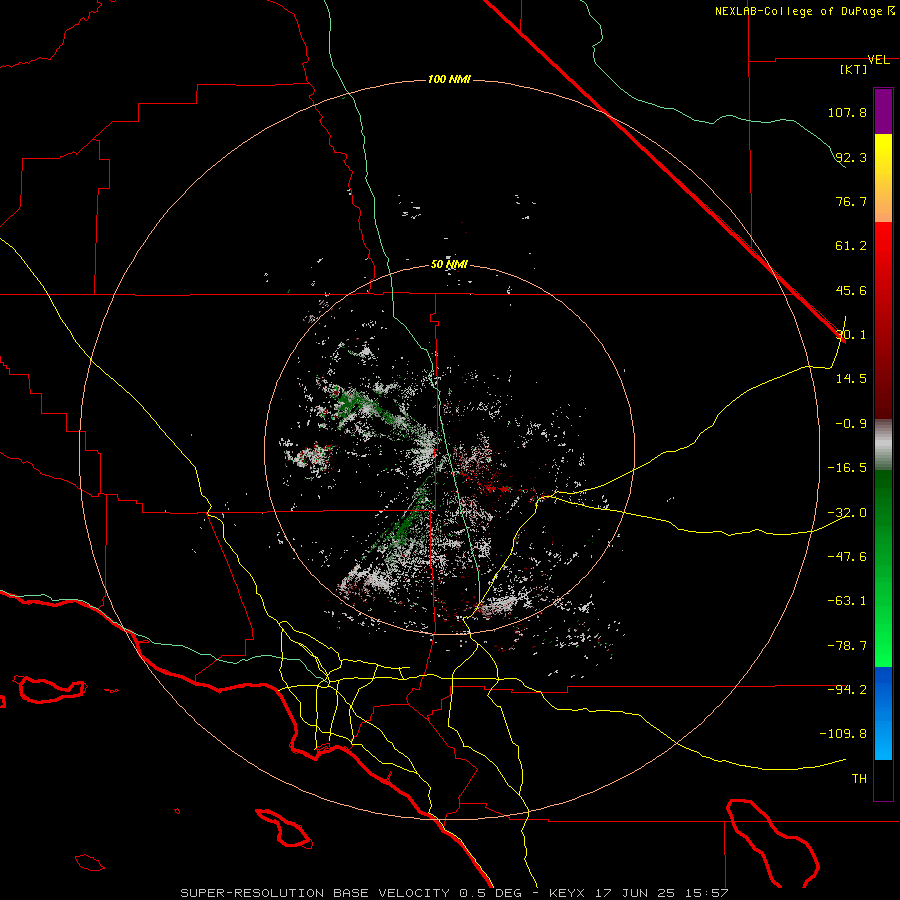Screen dimensions: 900x900
Task: Click the -32.0 scale value
Action: tap(847, 513)
